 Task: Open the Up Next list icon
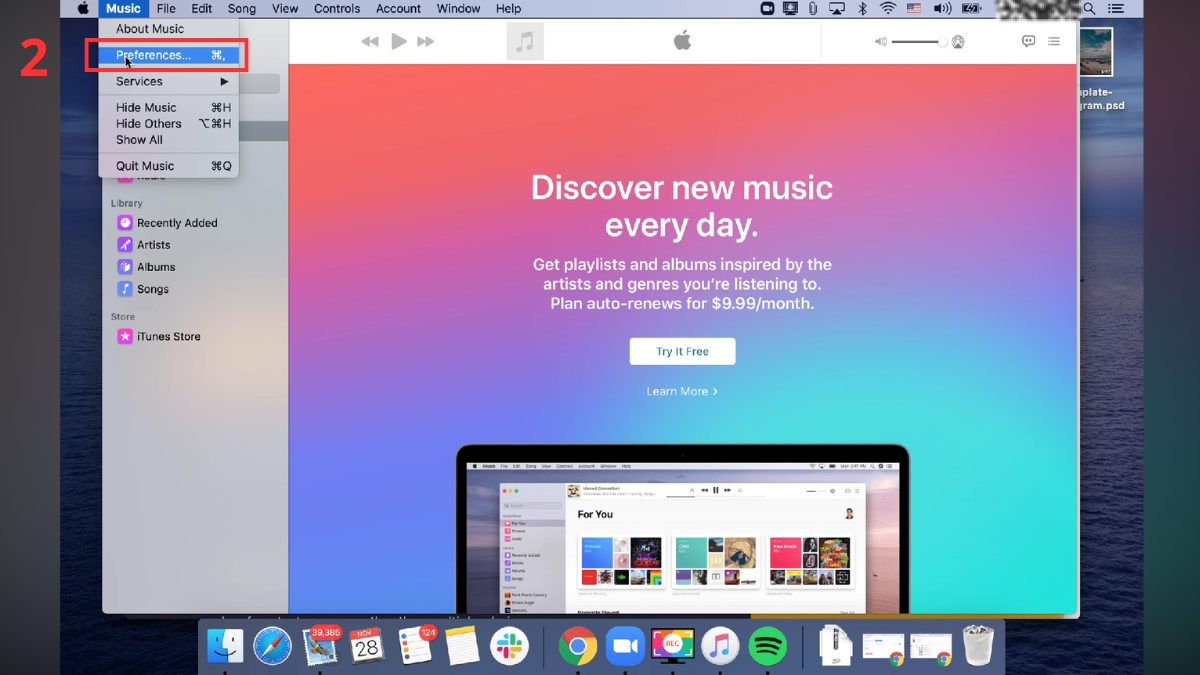coord(1053,42)
